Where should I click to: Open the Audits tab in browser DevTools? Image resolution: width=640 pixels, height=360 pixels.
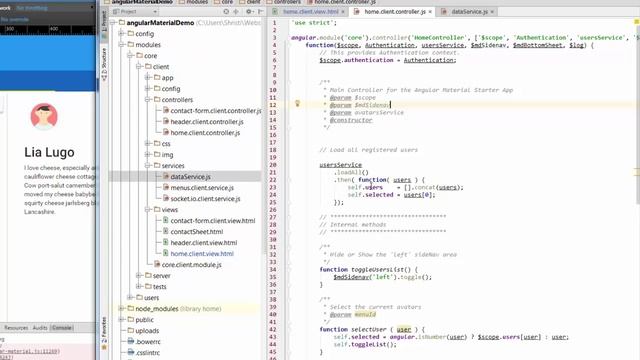coord(40,328)
